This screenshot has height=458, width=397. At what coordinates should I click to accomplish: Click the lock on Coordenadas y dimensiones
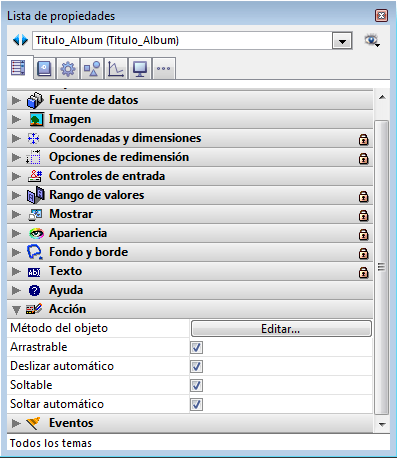363,140
